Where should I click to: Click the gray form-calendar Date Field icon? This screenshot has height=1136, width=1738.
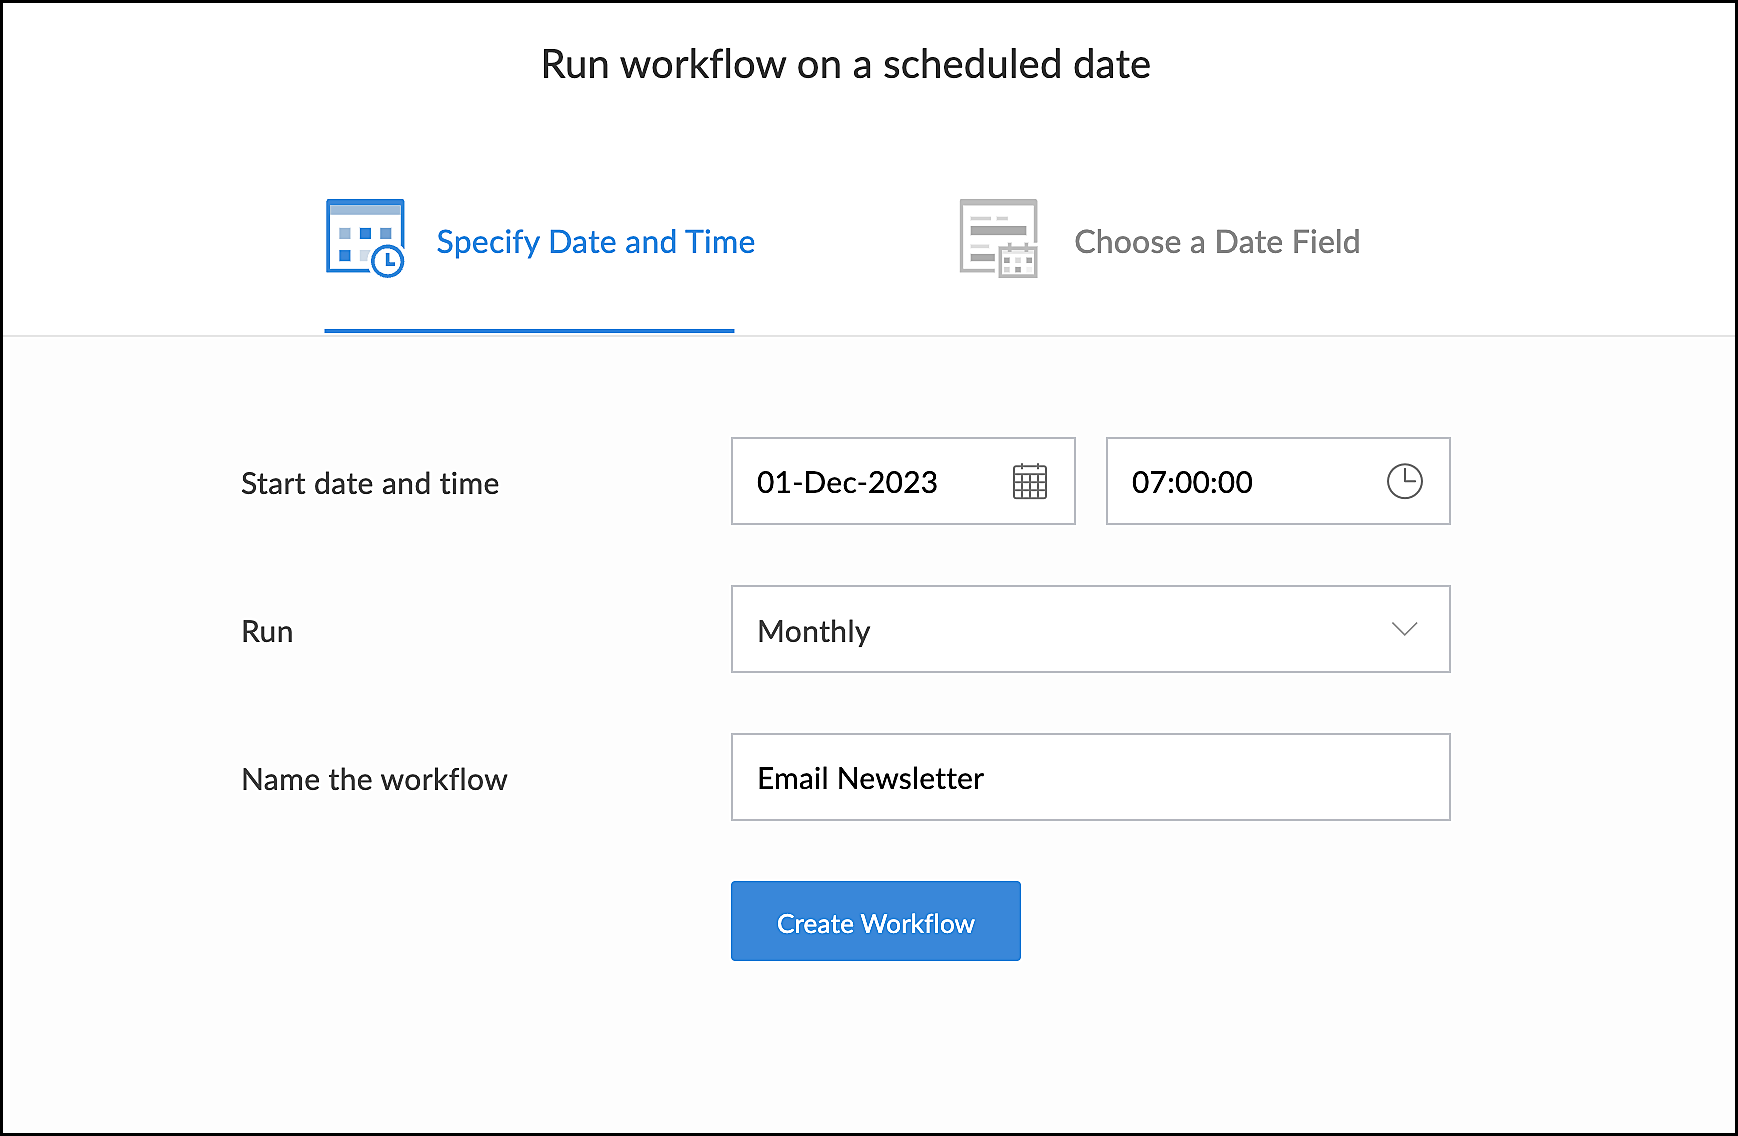(x=998, y=238)
